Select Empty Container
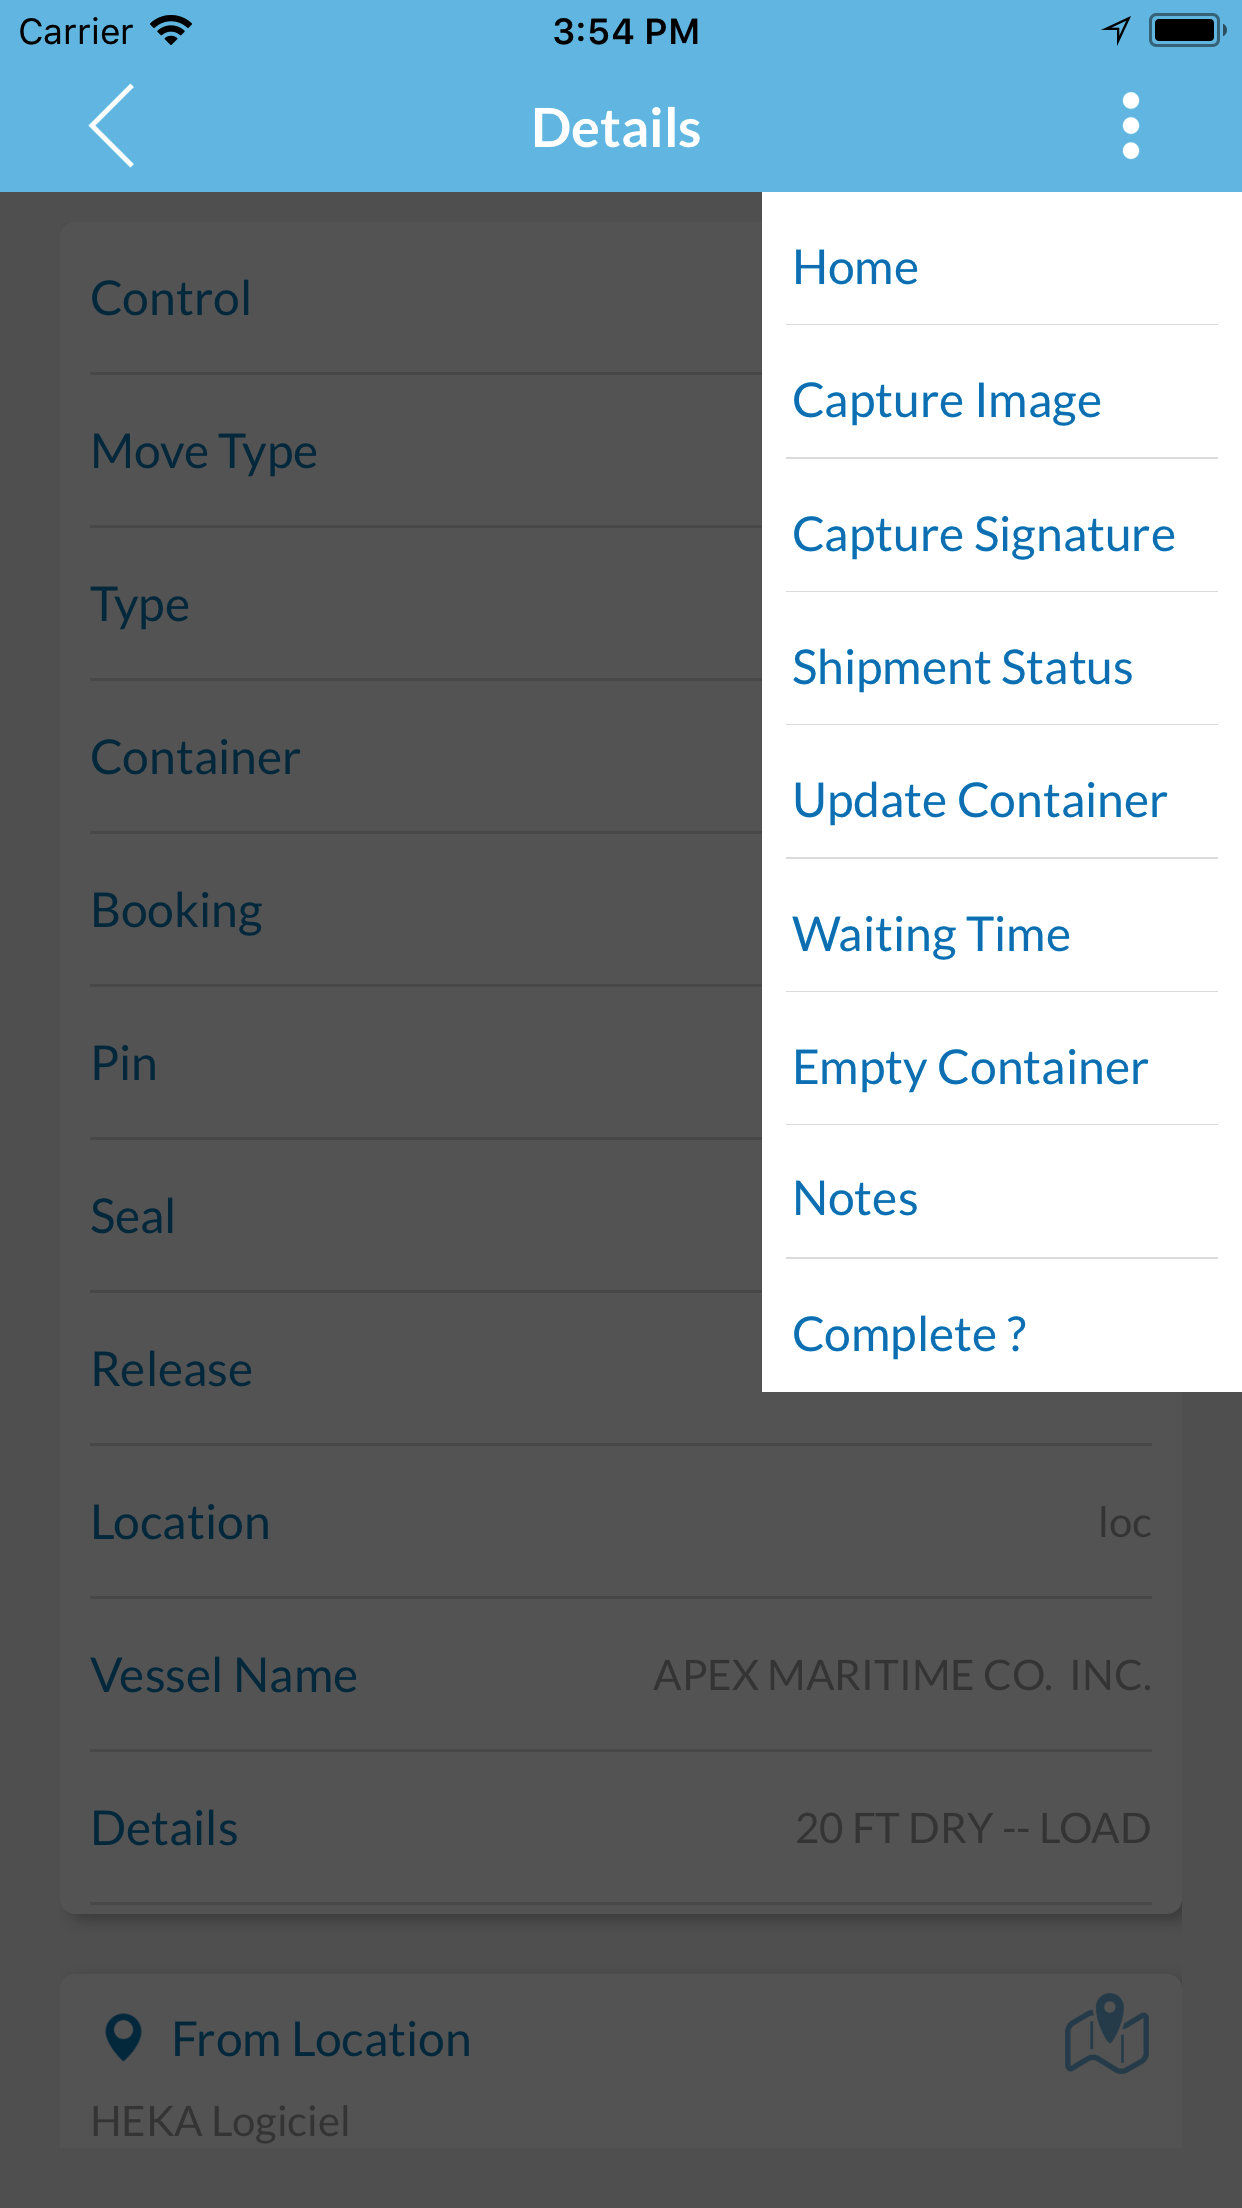Image resolution: width=1242 pixels, height=2208 pixels. [969, 1066]
